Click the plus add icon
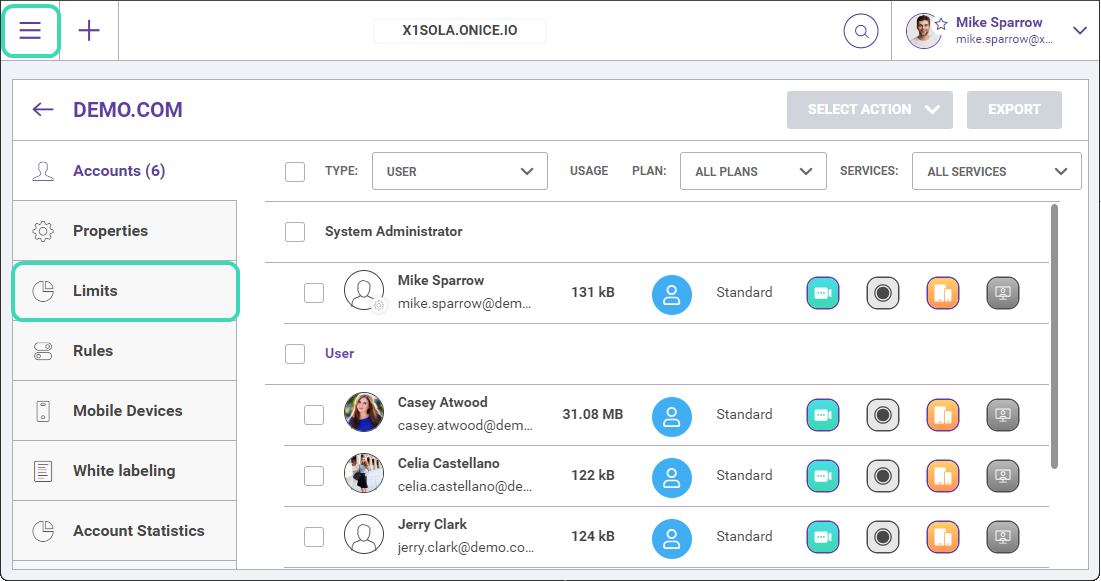The height and width of the screenshot is (581, 1101). pyautogui.click(x=89, y=30)
